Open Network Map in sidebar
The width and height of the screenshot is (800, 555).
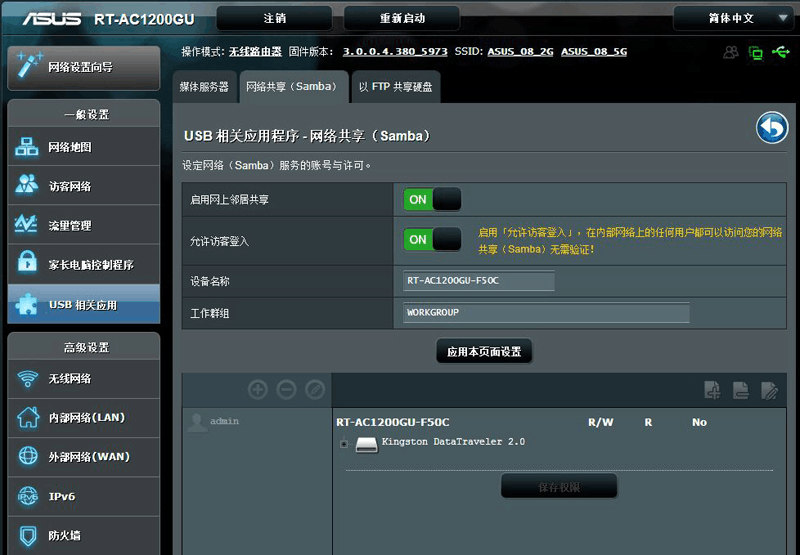point(84,147)
